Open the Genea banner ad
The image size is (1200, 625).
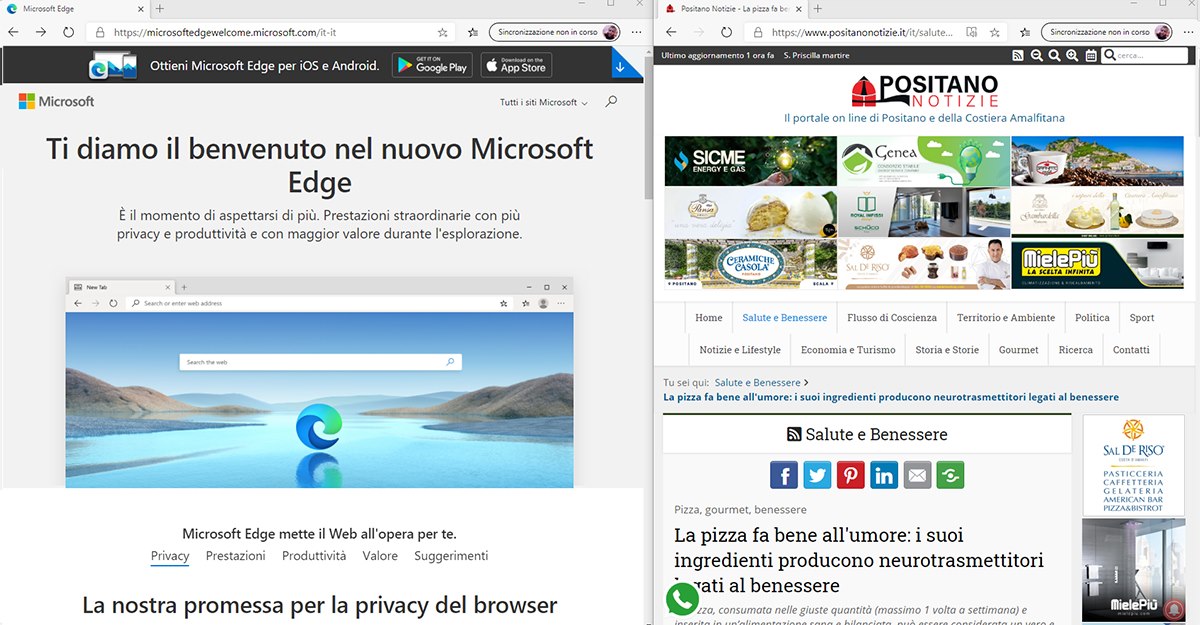pyautogui.click(x=924, y=161)
